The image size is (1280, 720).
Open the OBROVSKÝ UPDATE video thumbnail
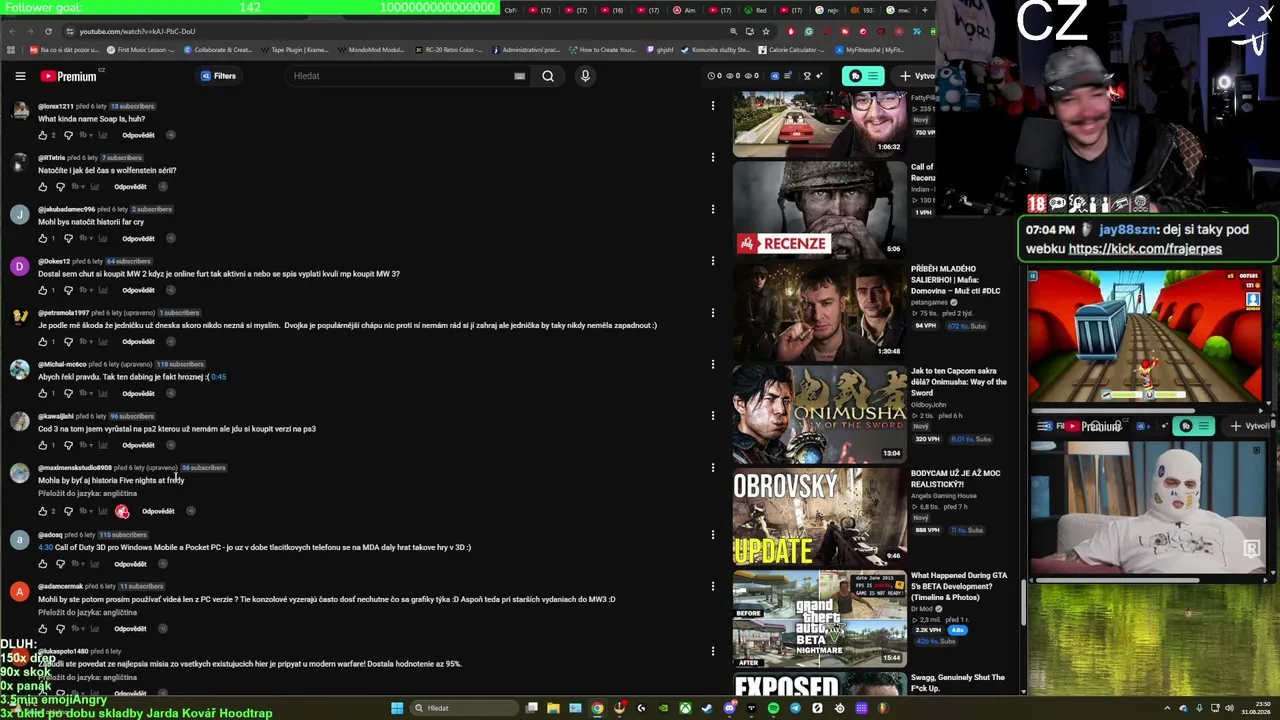click(819, 516)
